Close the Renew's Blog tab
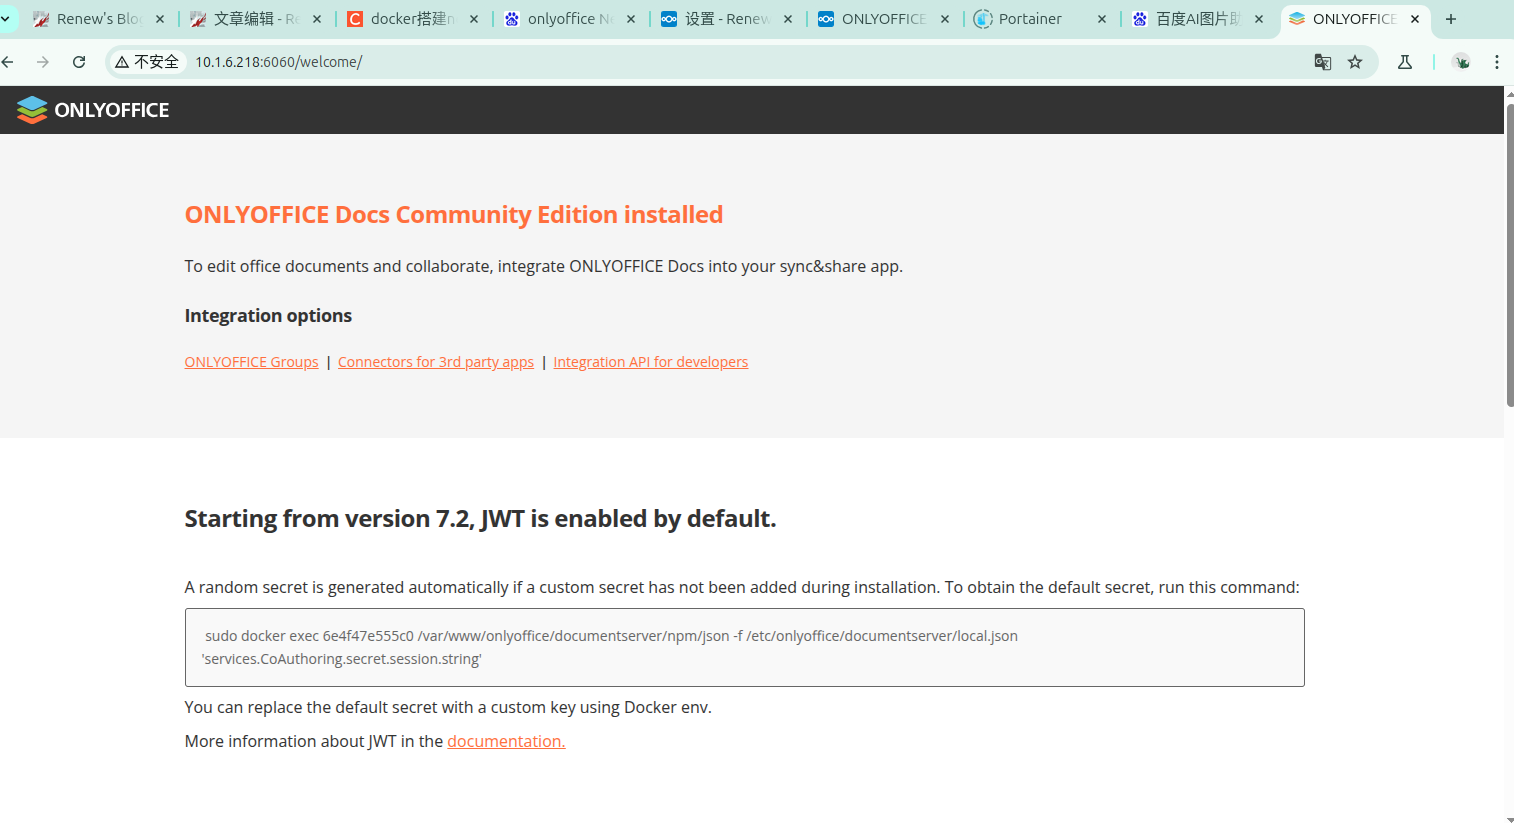Screen dimensions: 1514x823 coord(160,19)
